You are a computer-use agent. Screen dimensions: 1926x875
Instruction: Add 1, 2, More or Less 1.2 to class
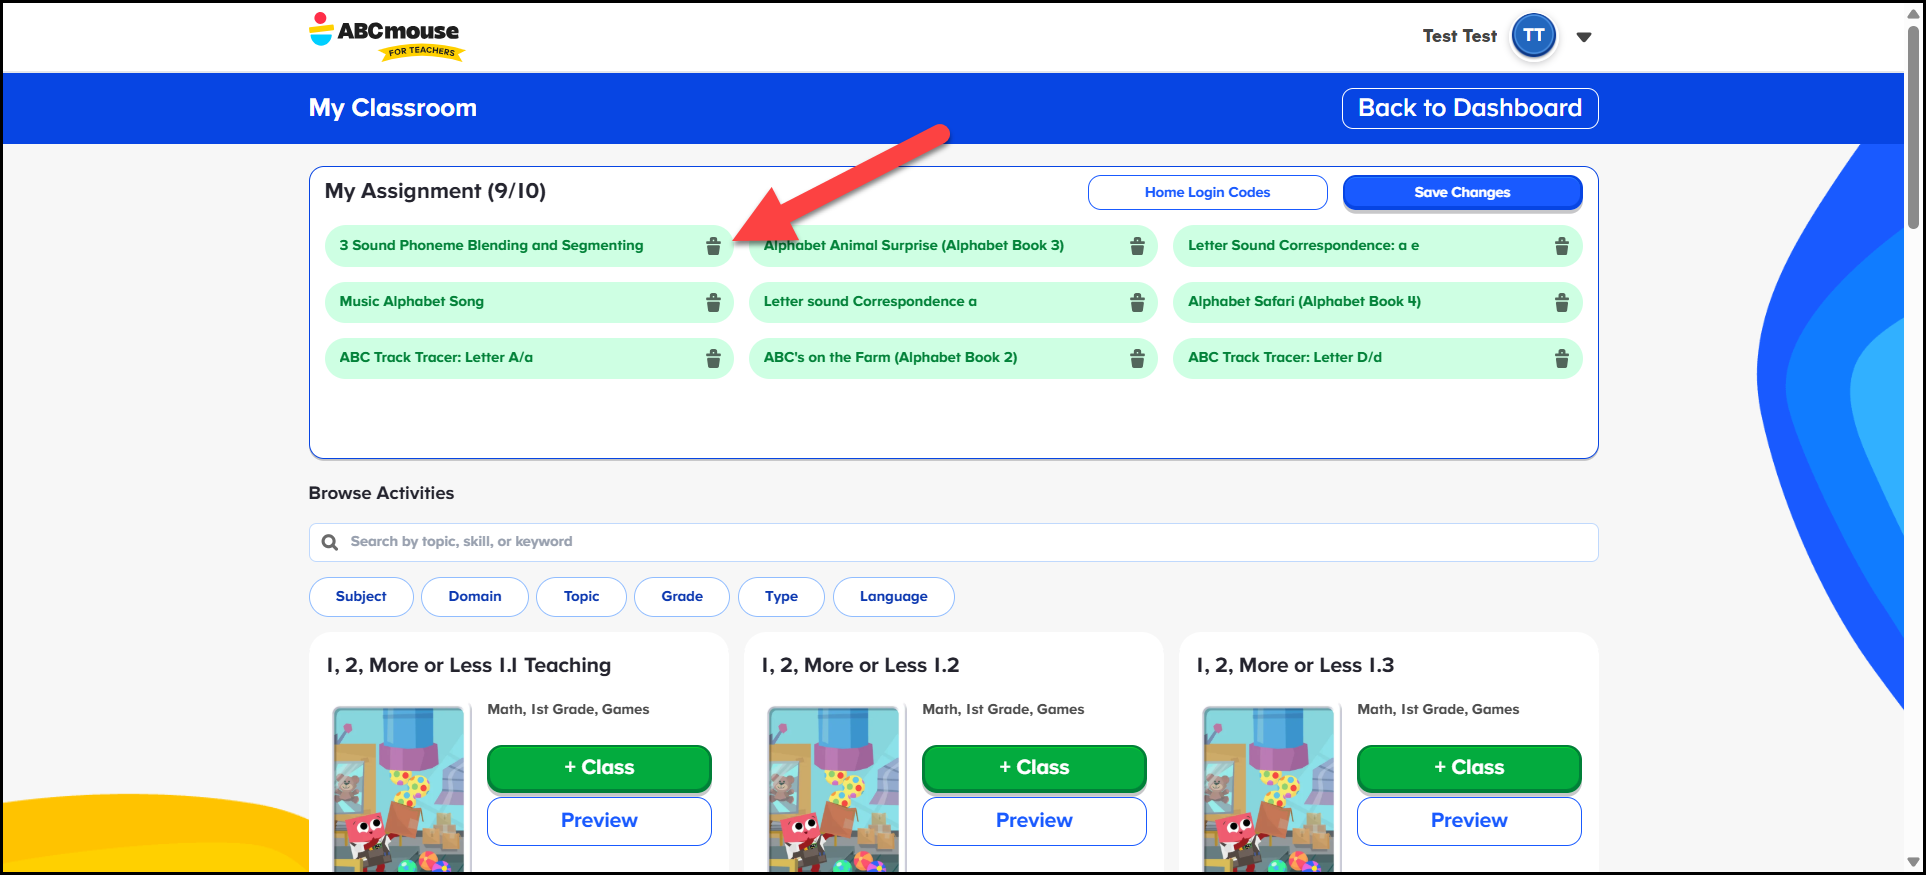pos(1034,767)
